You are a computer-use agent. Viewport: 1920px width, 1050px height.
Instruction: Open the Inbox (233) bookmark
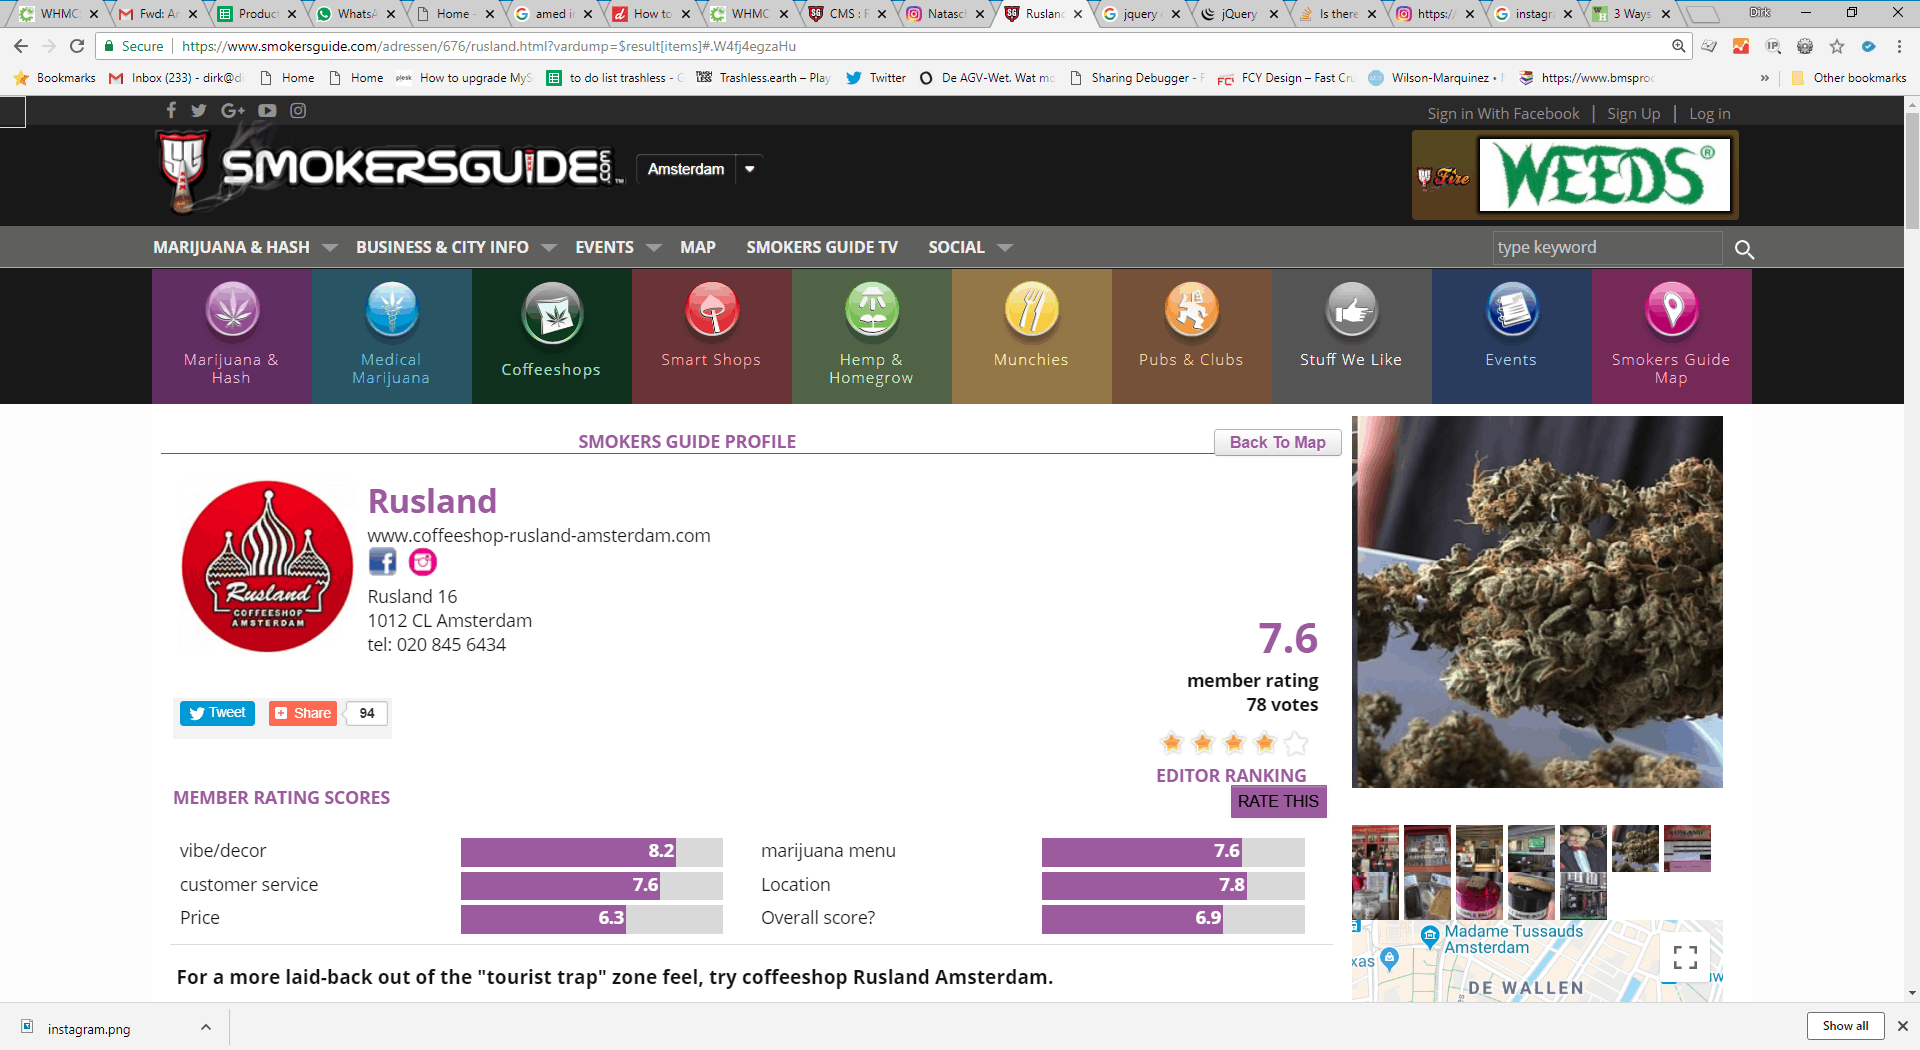coord(176,78)
